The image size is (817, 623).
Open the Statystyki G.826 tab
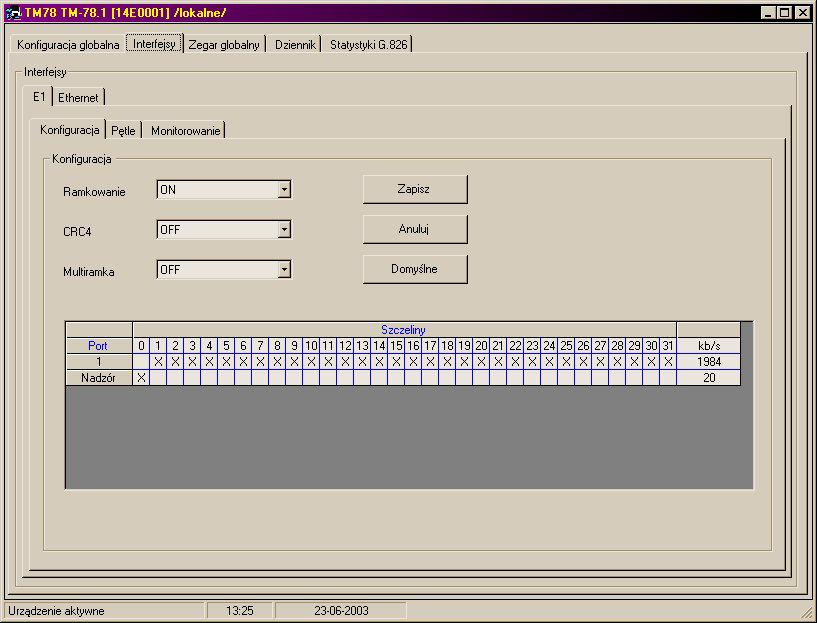click(x=368, y=45)
